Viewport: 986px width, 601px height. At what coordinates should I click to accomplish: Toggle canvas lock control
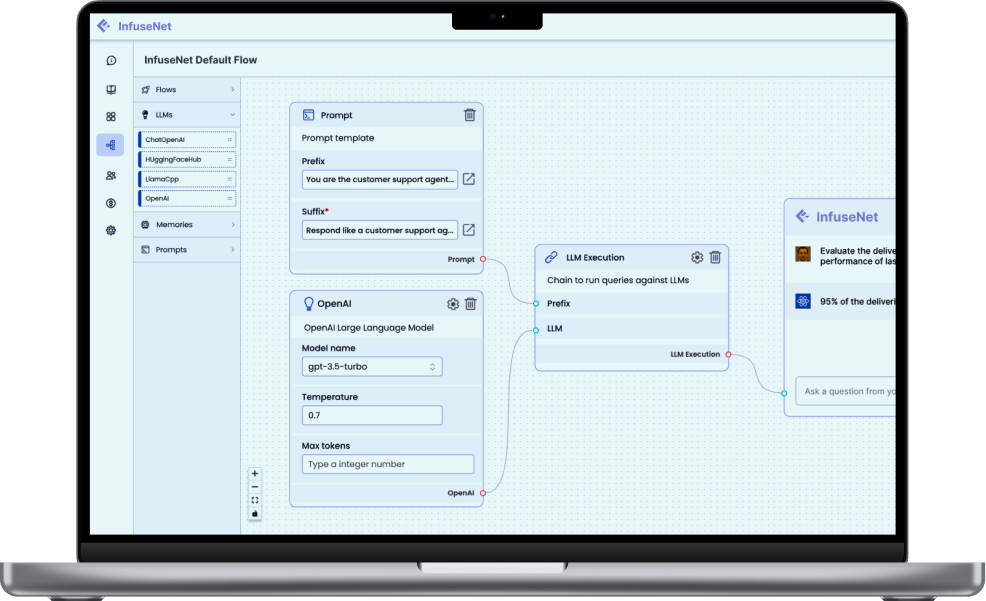(255, 514)
